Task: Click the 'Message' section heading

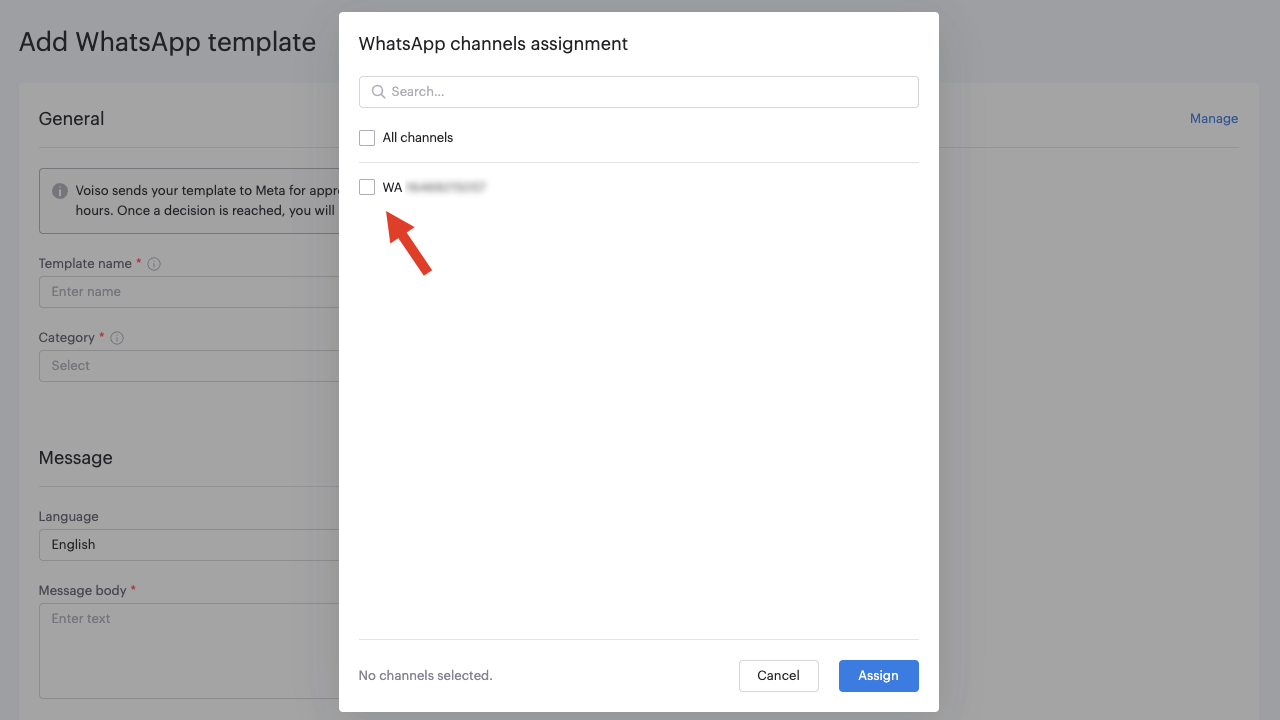Action: pyautogui.click(x=76, y=458)
